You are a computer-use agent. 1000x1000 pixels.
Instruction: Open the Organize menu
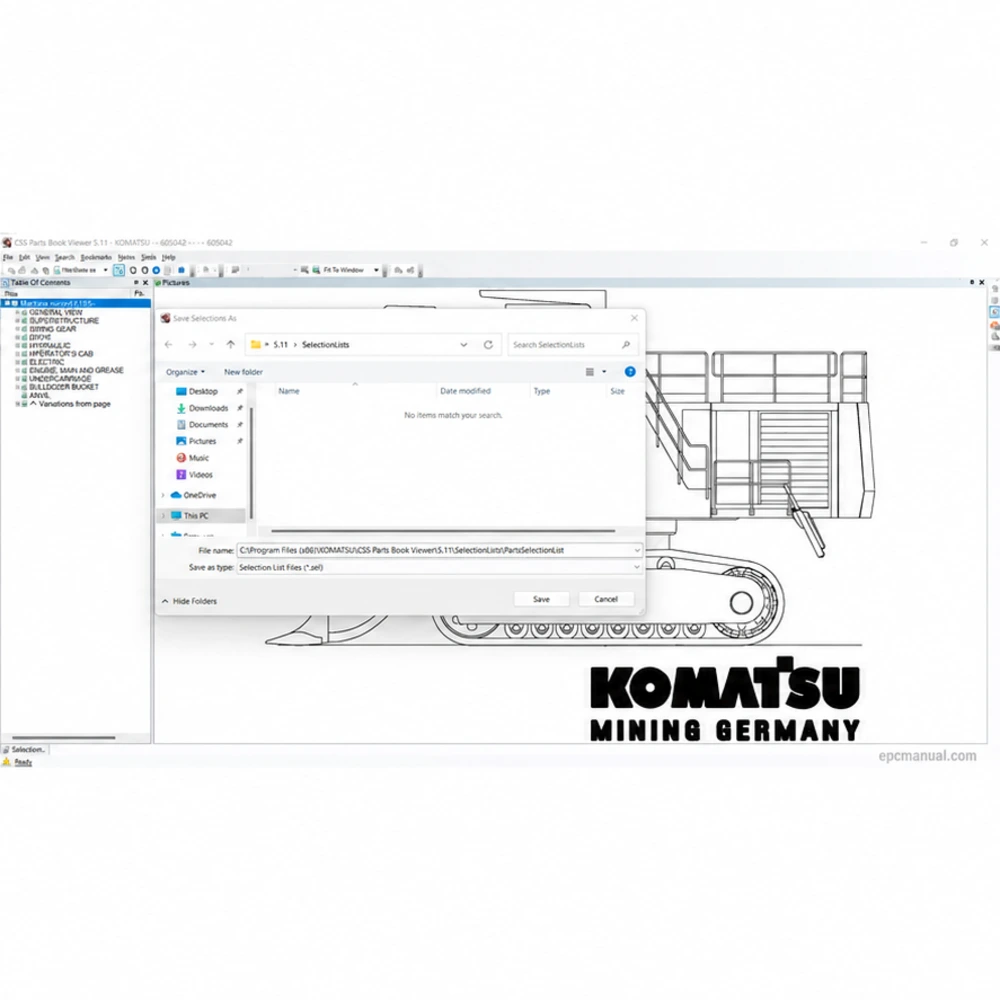(185, 372)
